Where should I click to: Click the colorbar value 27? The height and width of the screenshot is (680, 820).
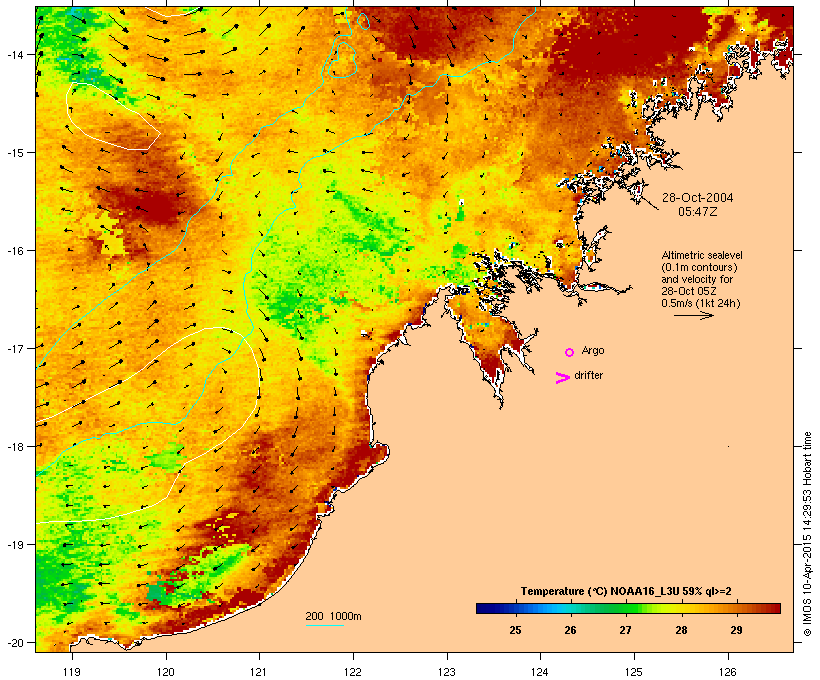click(x=625, y=630)
